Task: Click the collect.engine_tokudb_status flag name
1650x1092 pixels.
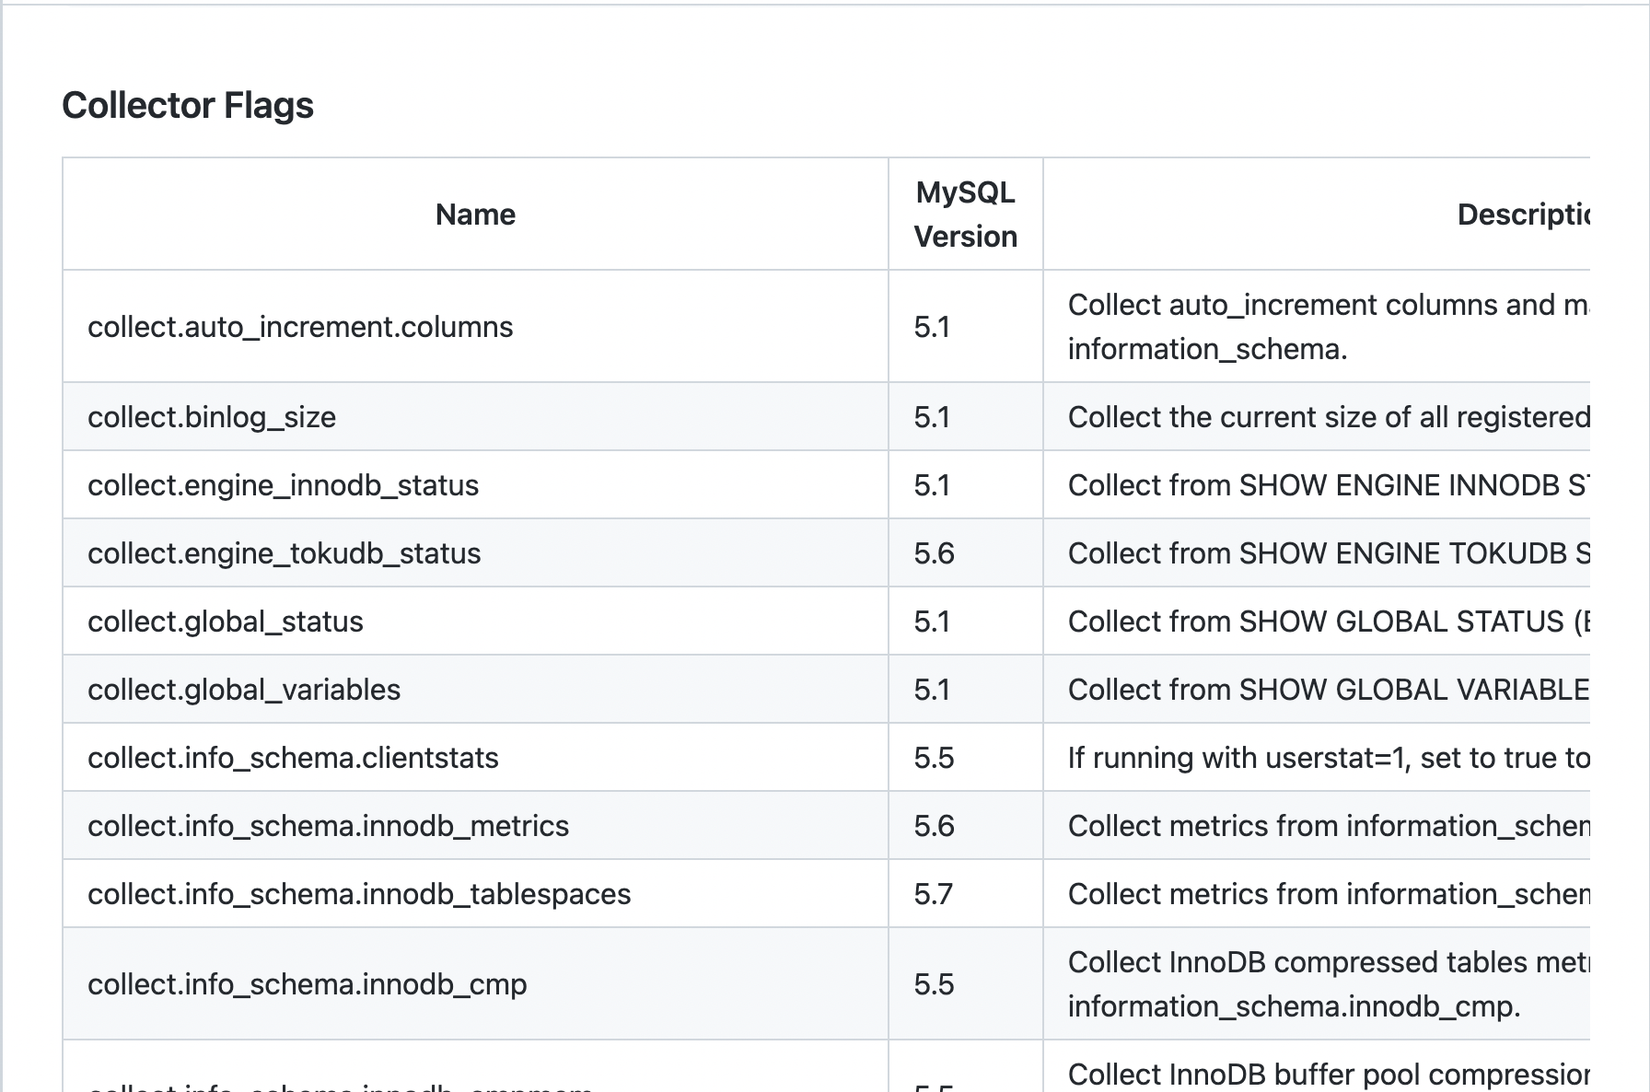Action: [284, 553]
